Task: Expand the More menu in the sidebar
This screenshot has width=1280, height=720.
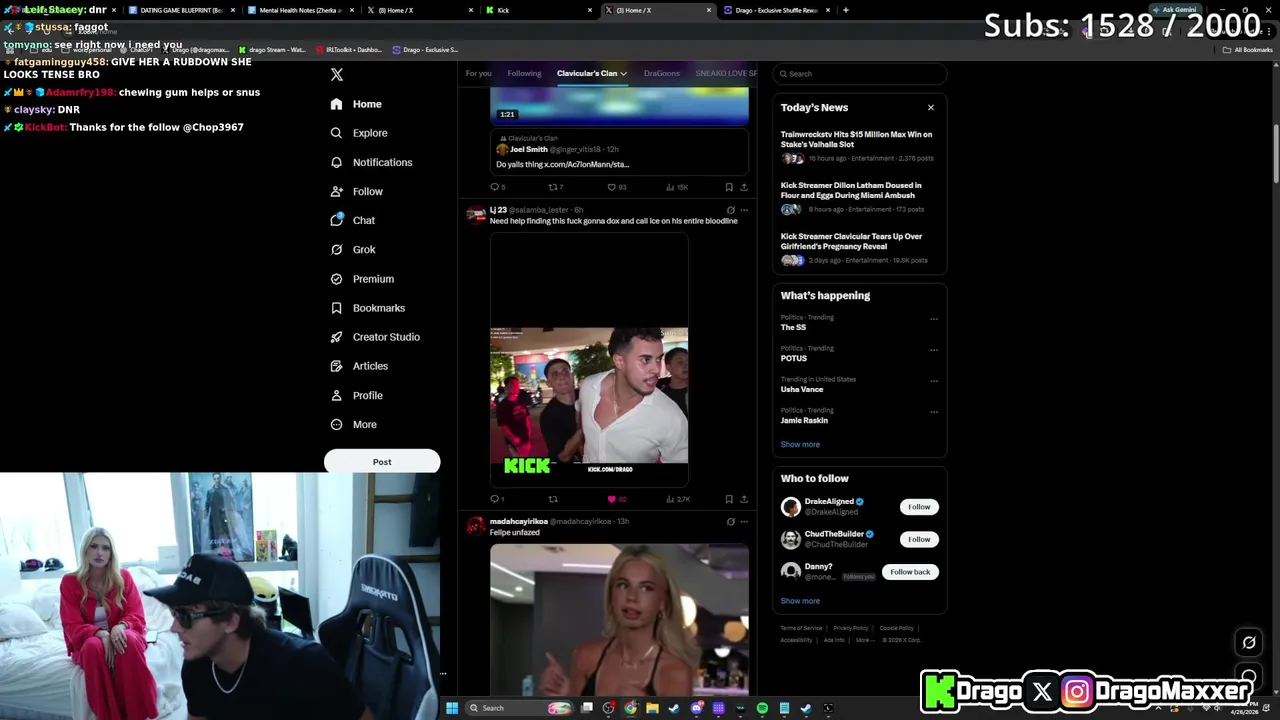Action: pyautogui.click(x=354, y=424)
